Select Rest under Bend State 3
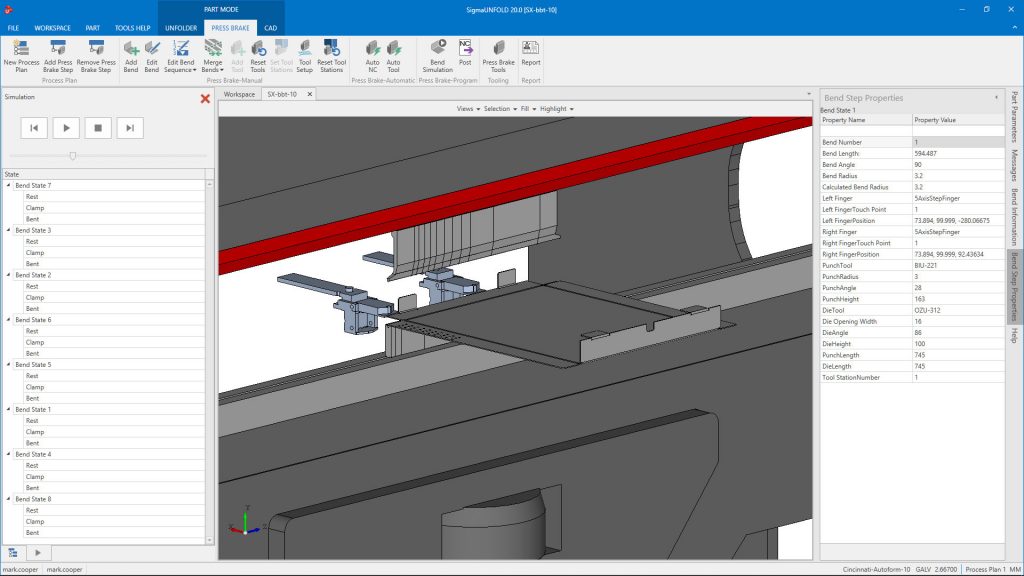The width and height of the screenshot is (1024, 576). [33, 241]
